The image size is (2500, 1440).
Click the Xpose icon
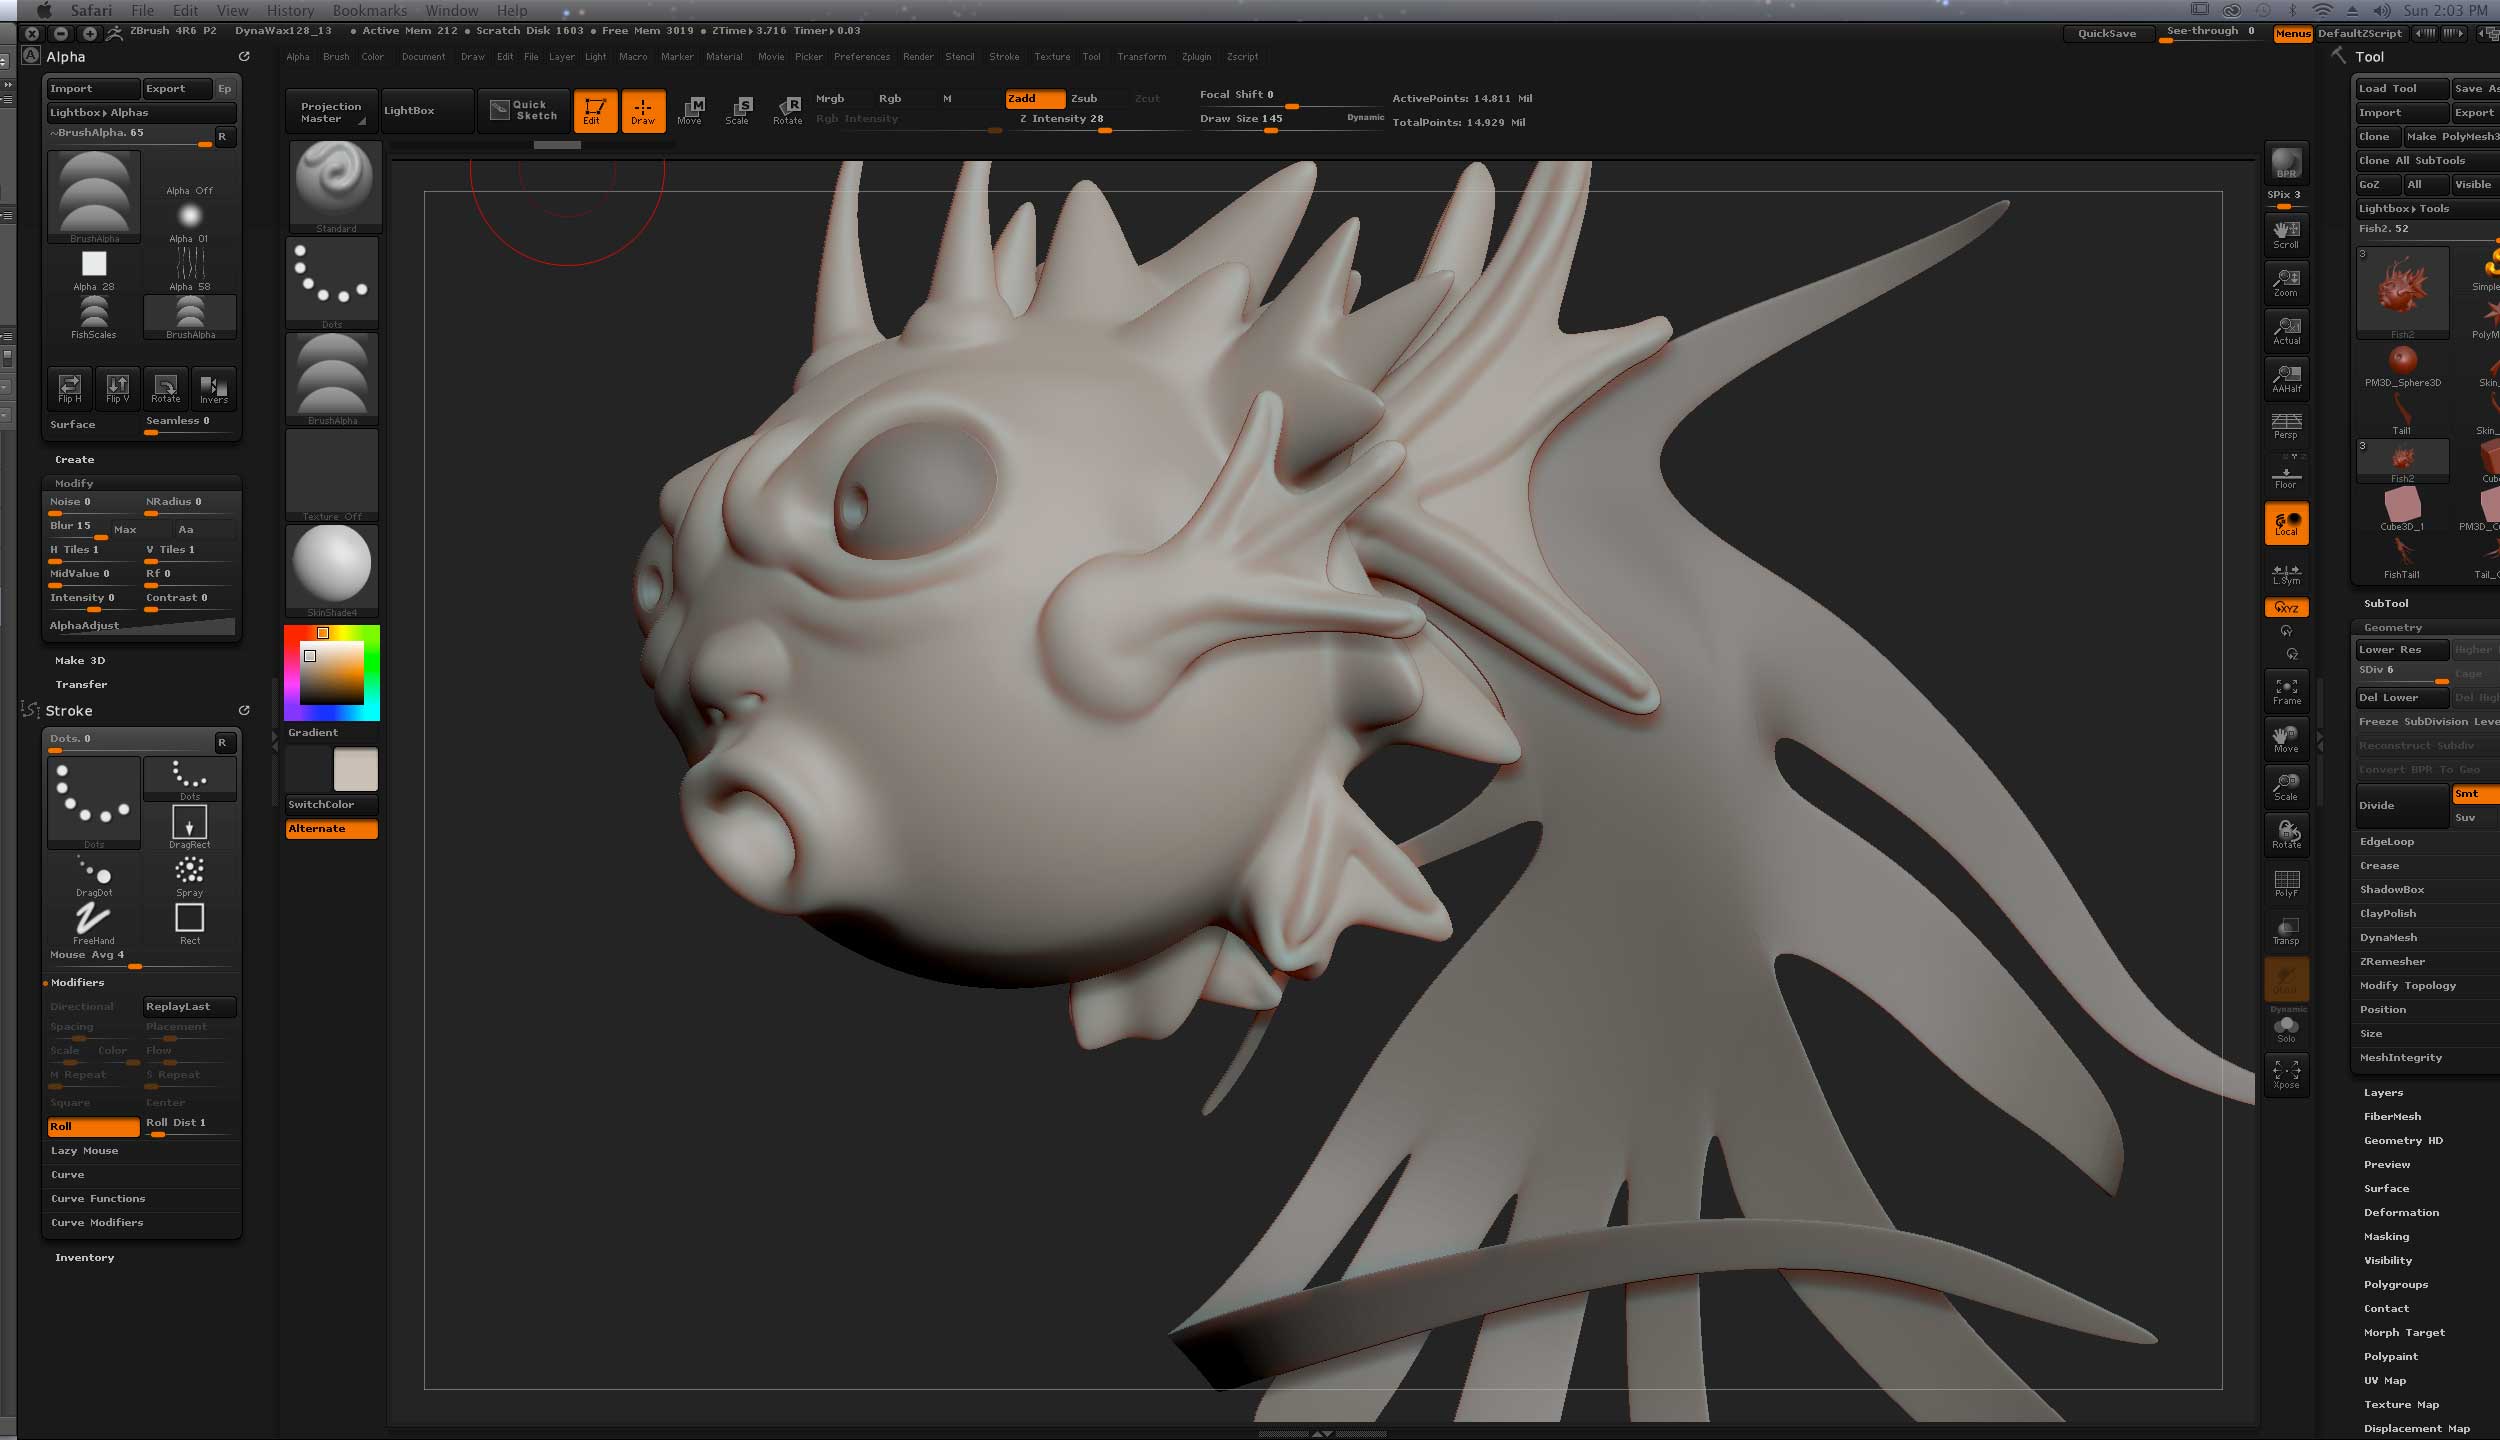2286,1075
